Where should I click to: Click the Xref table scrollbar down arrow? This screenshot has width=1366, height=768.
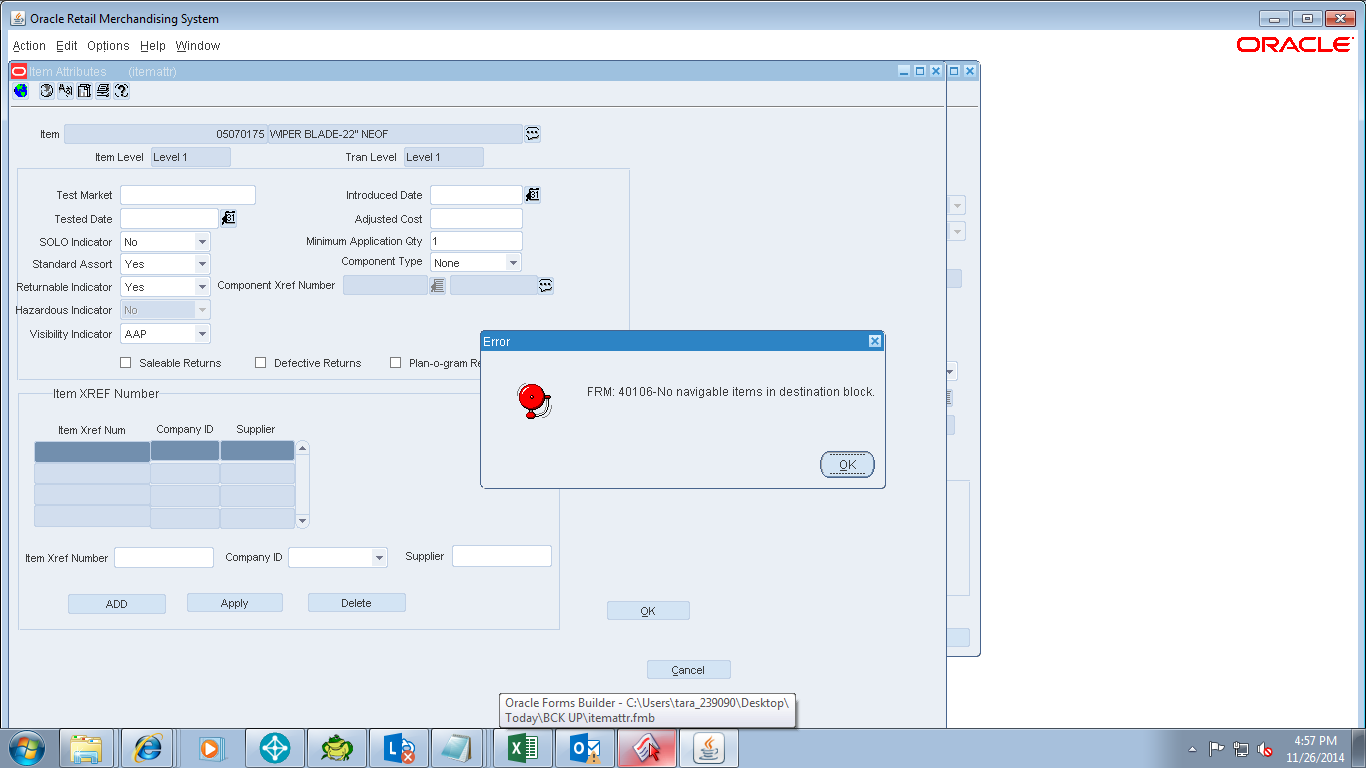click(303, 521)
